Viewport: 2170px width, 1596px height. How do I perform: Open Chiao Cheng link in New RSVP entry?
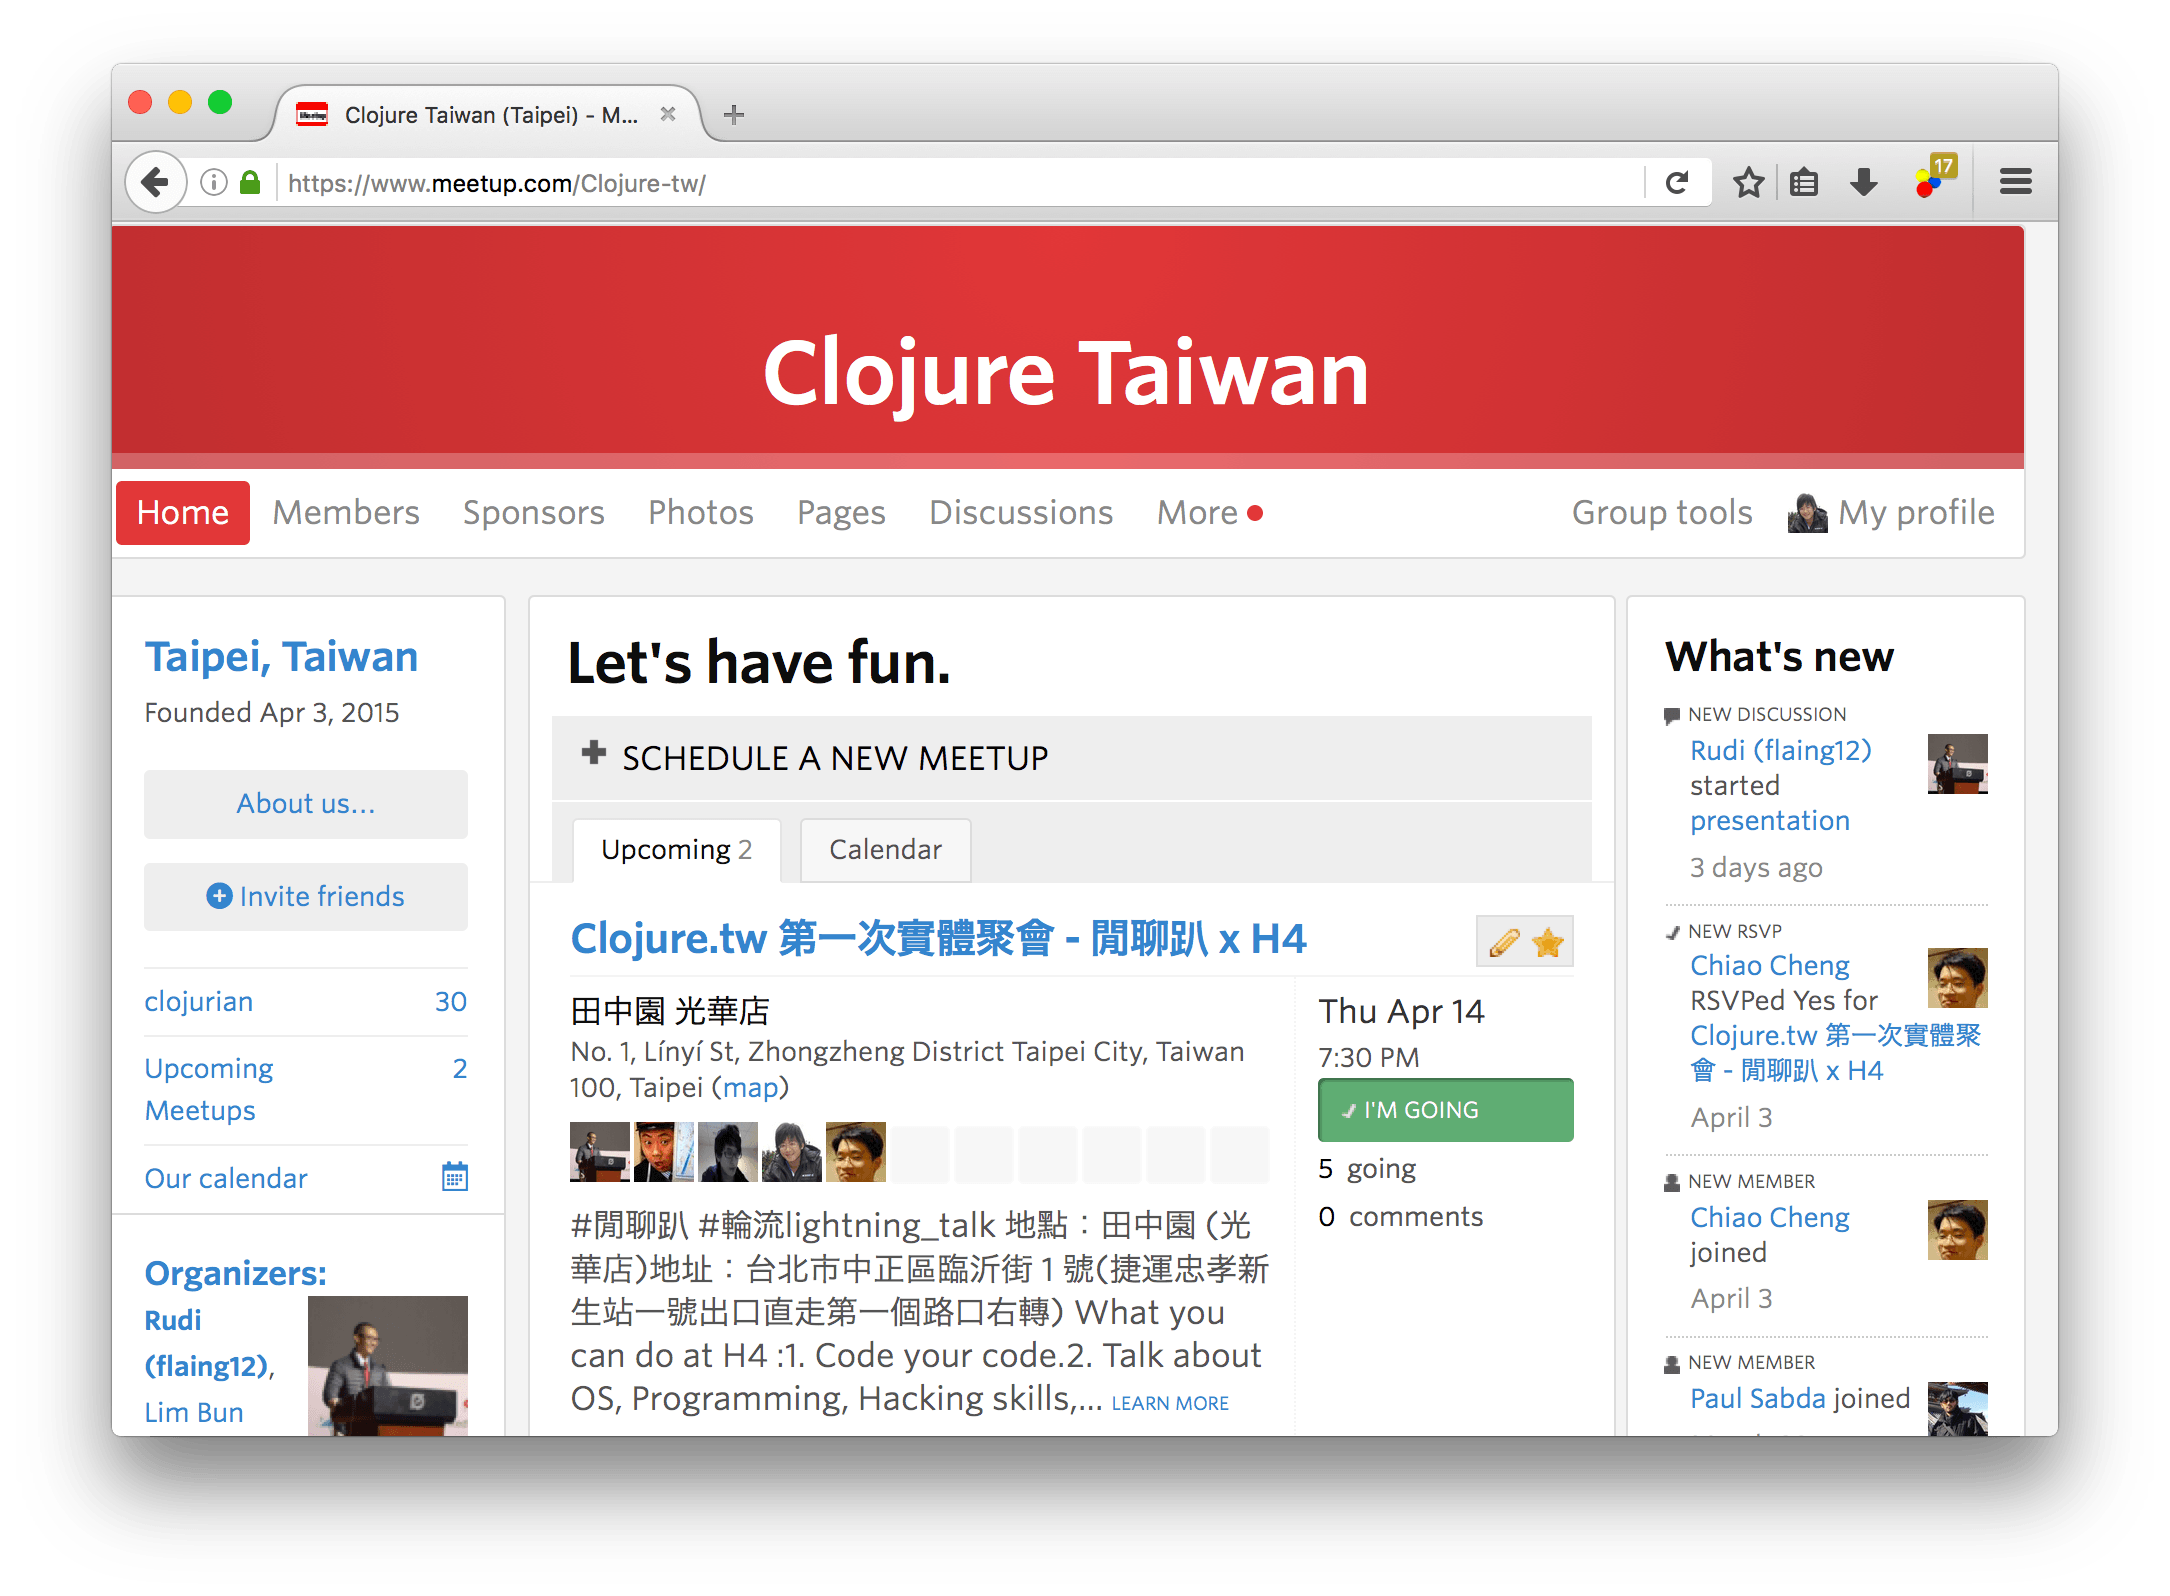pyautogui.click(x=1769, y=965)
